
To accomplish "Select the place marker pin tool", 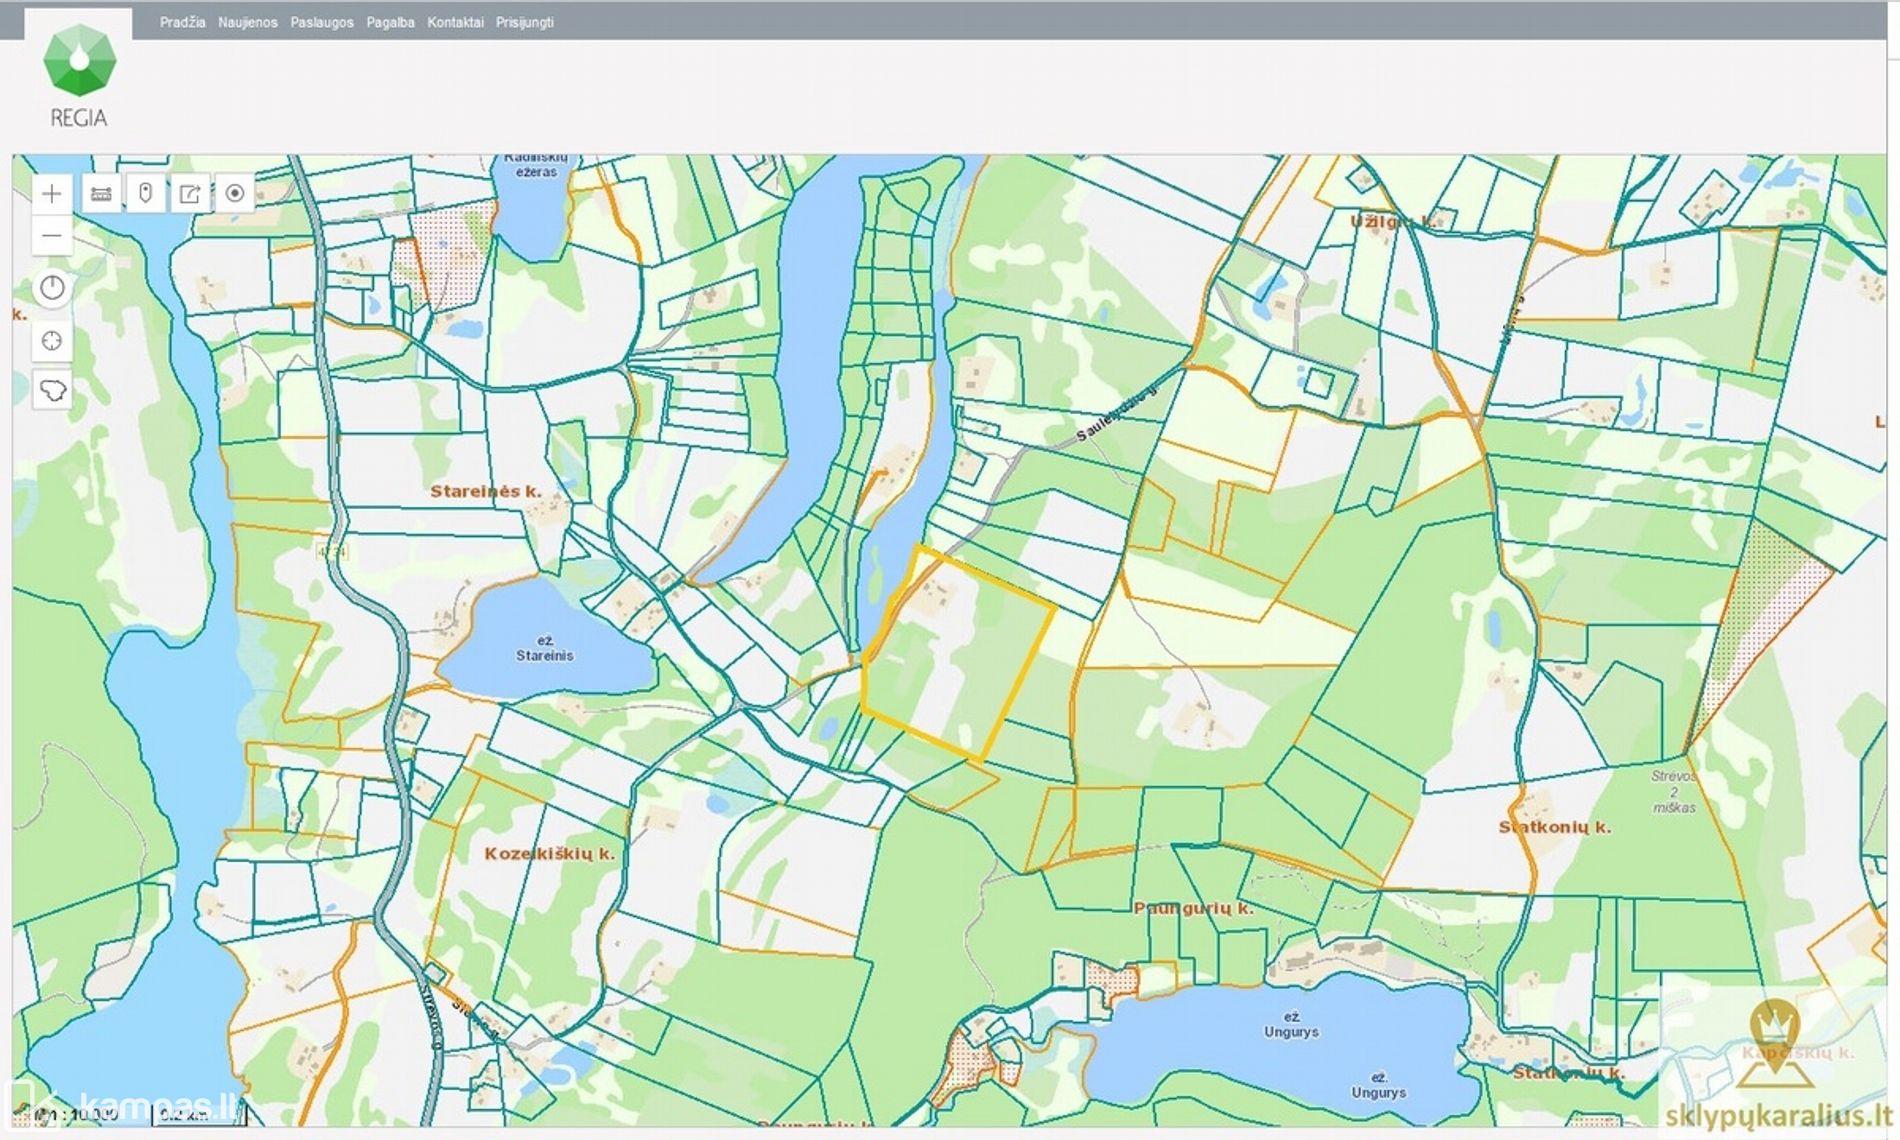I will [x=145, y=194].
